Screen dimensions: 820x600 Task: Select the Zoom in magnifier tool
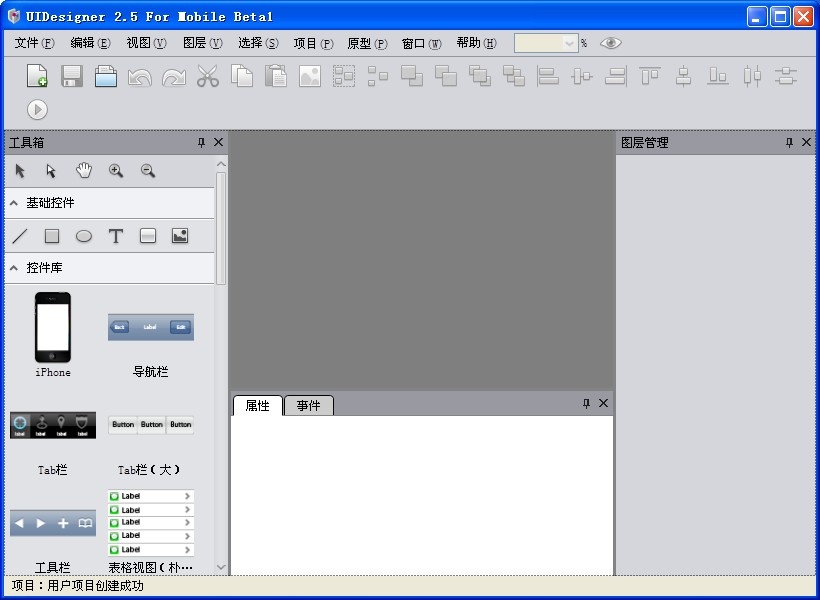[116, 171]
